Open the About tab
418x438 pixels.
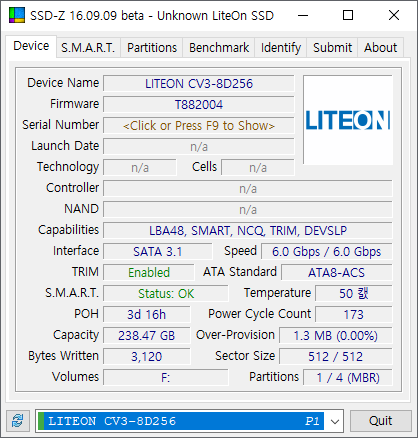380,48
